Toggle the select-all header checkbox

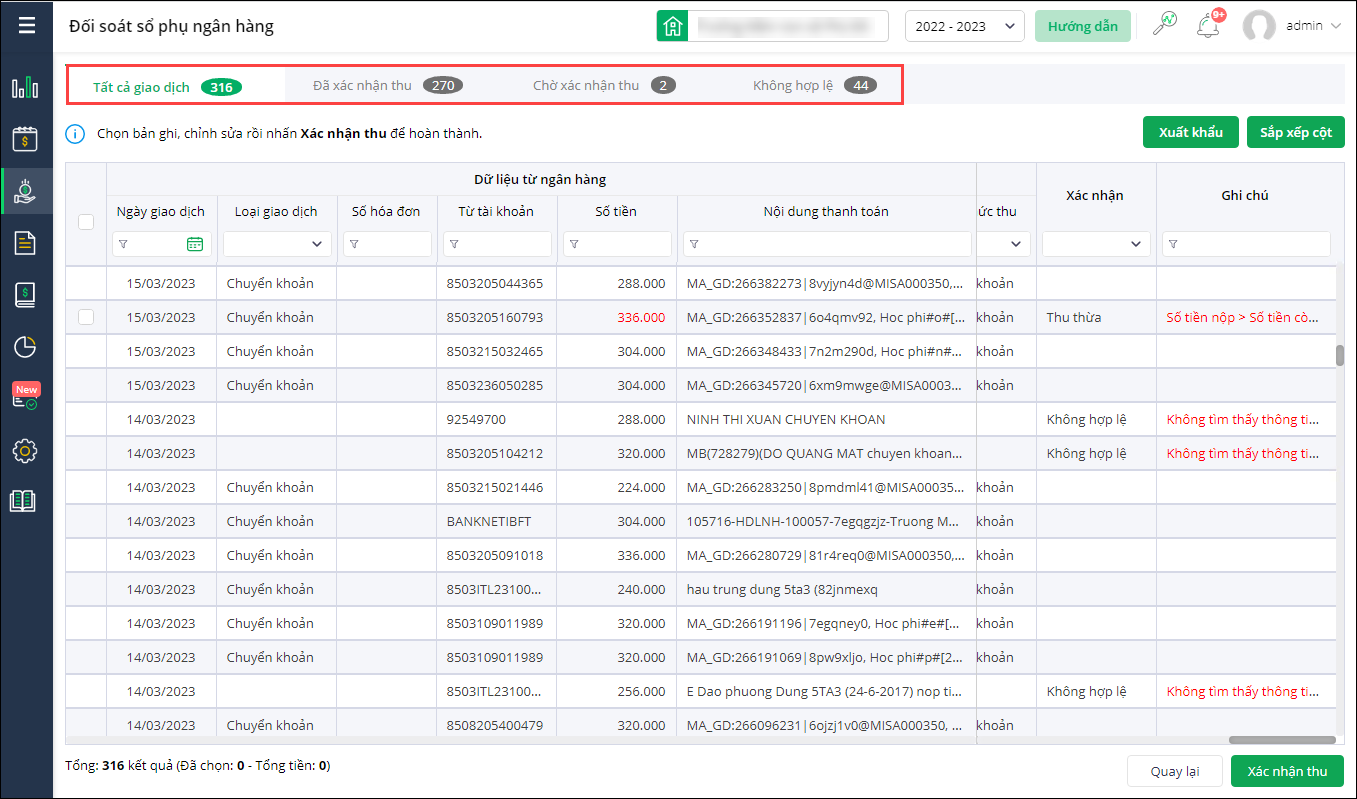[86, 222]
